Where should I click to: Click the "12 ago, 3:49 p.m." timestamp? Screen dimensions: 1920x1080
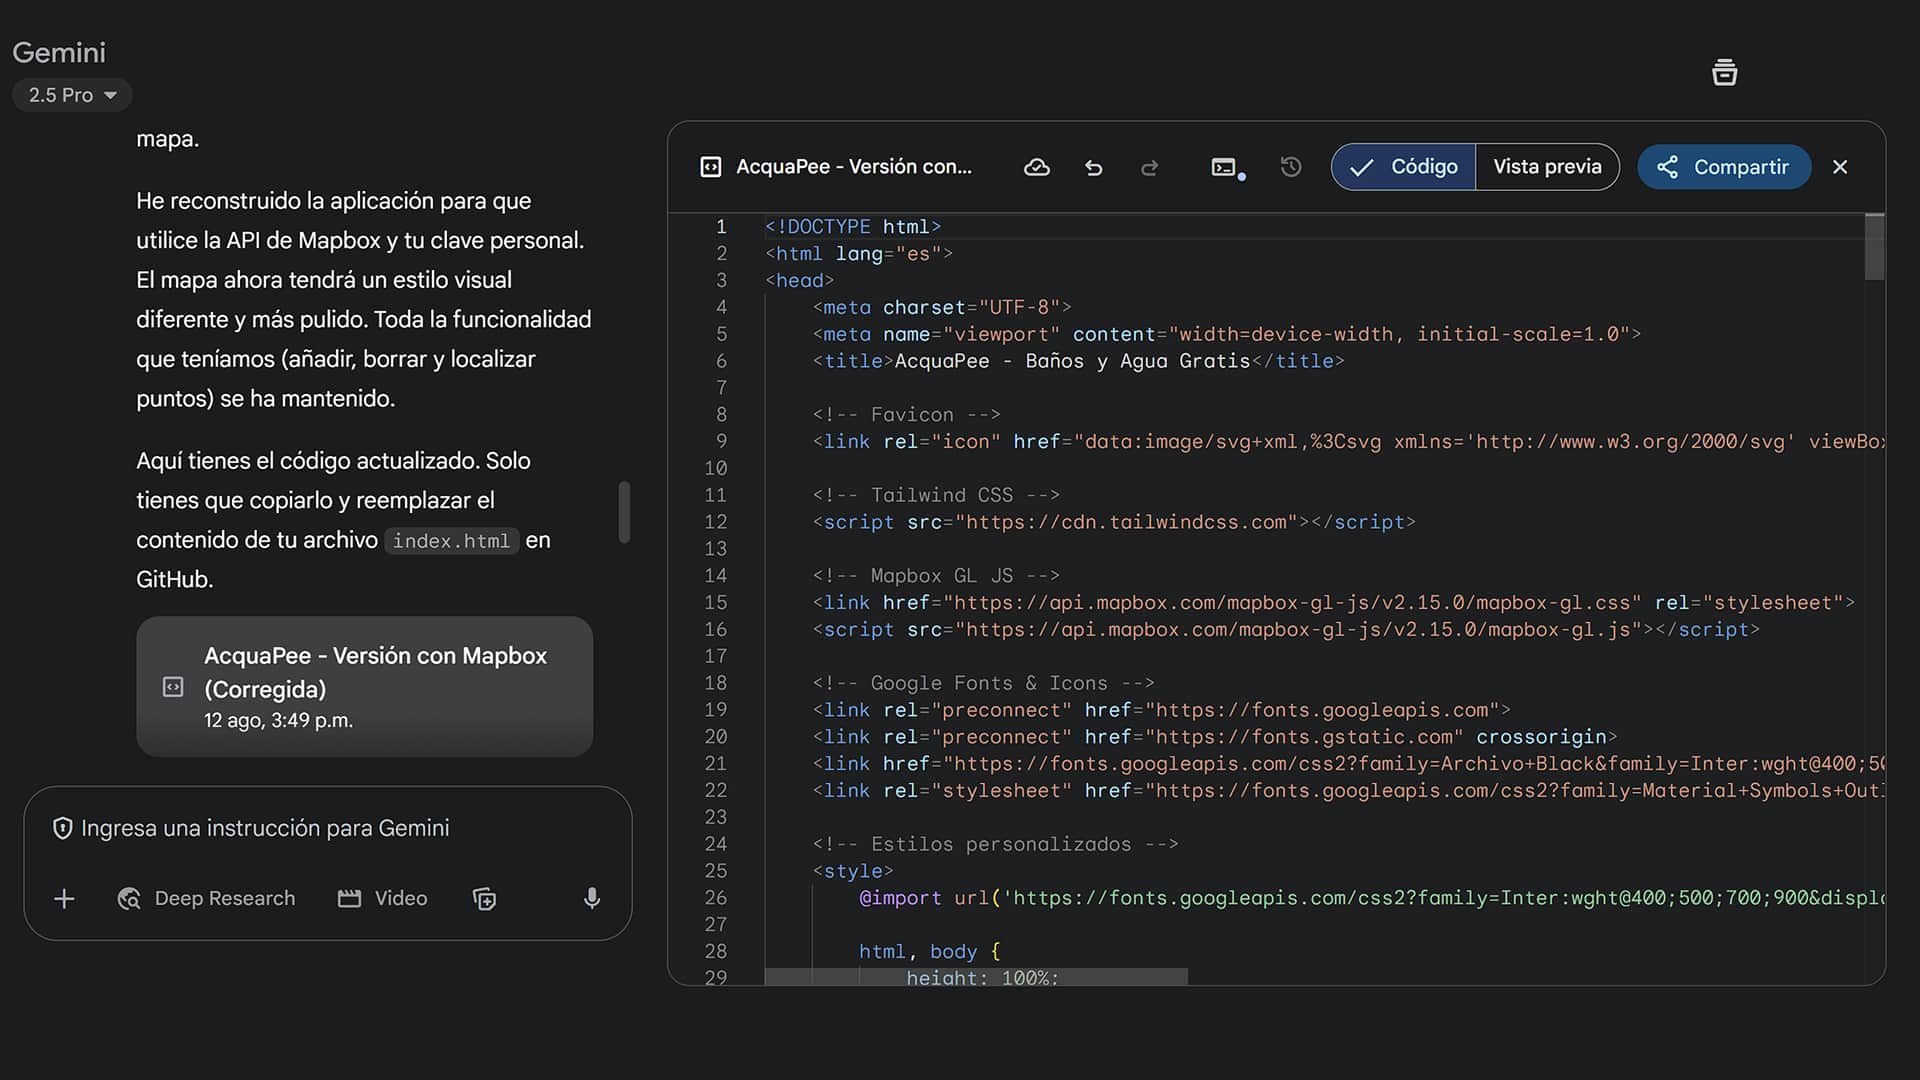tap(278, 721)
